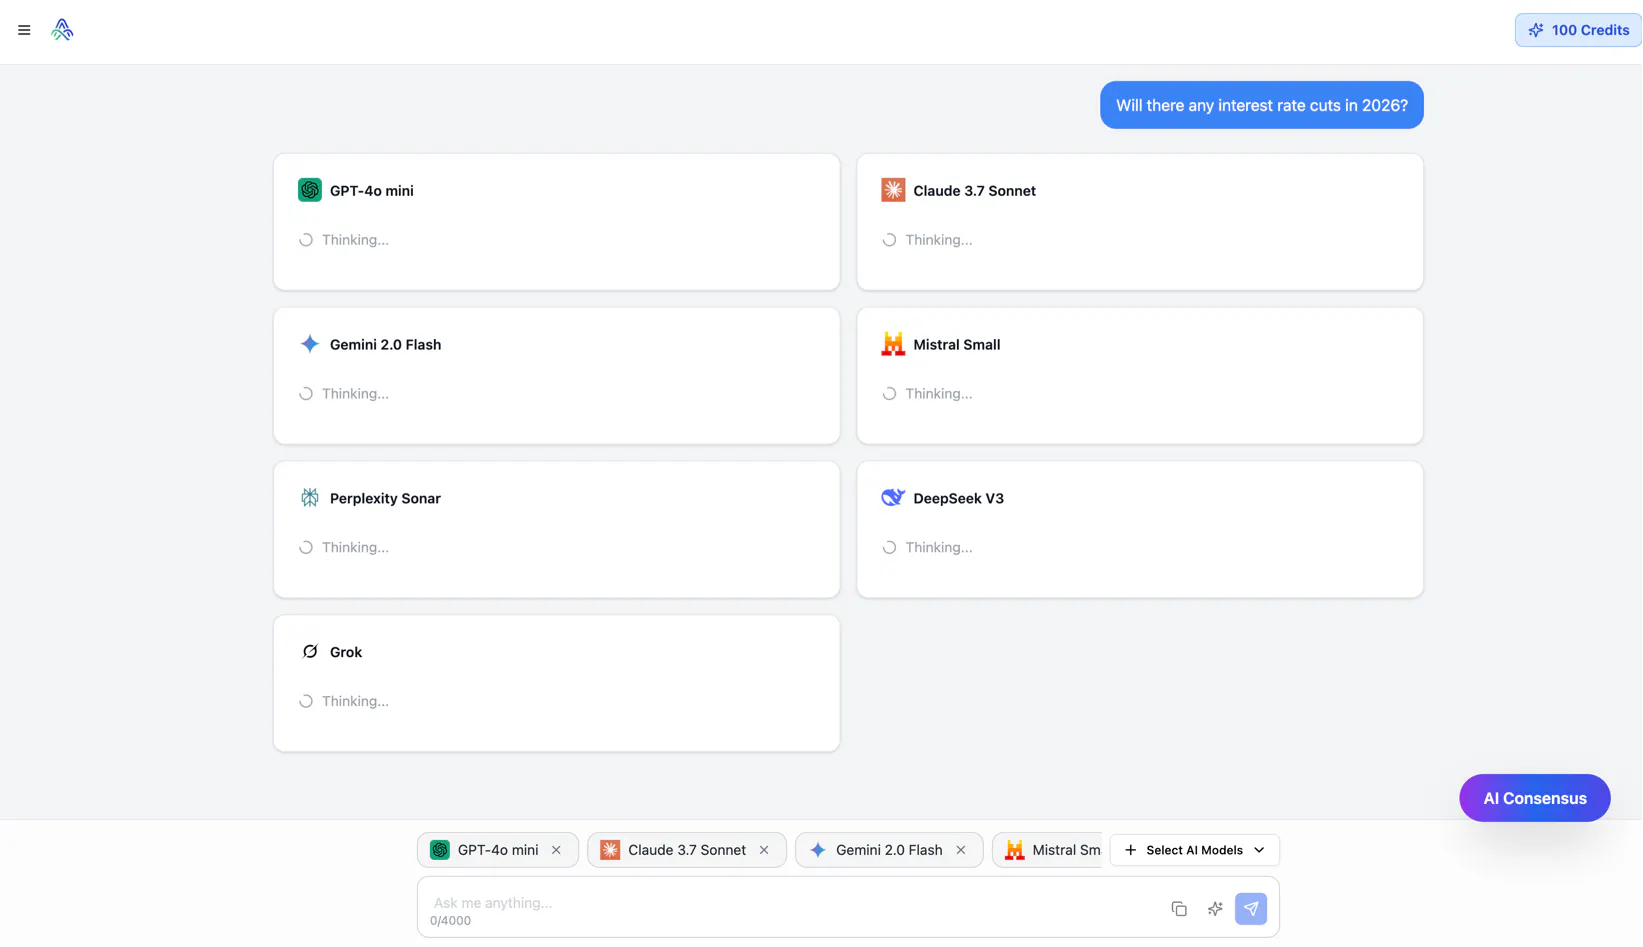Click the DeepSeek V3 card title
Viewport: 1643px width, 947px height.
(958, 499)
